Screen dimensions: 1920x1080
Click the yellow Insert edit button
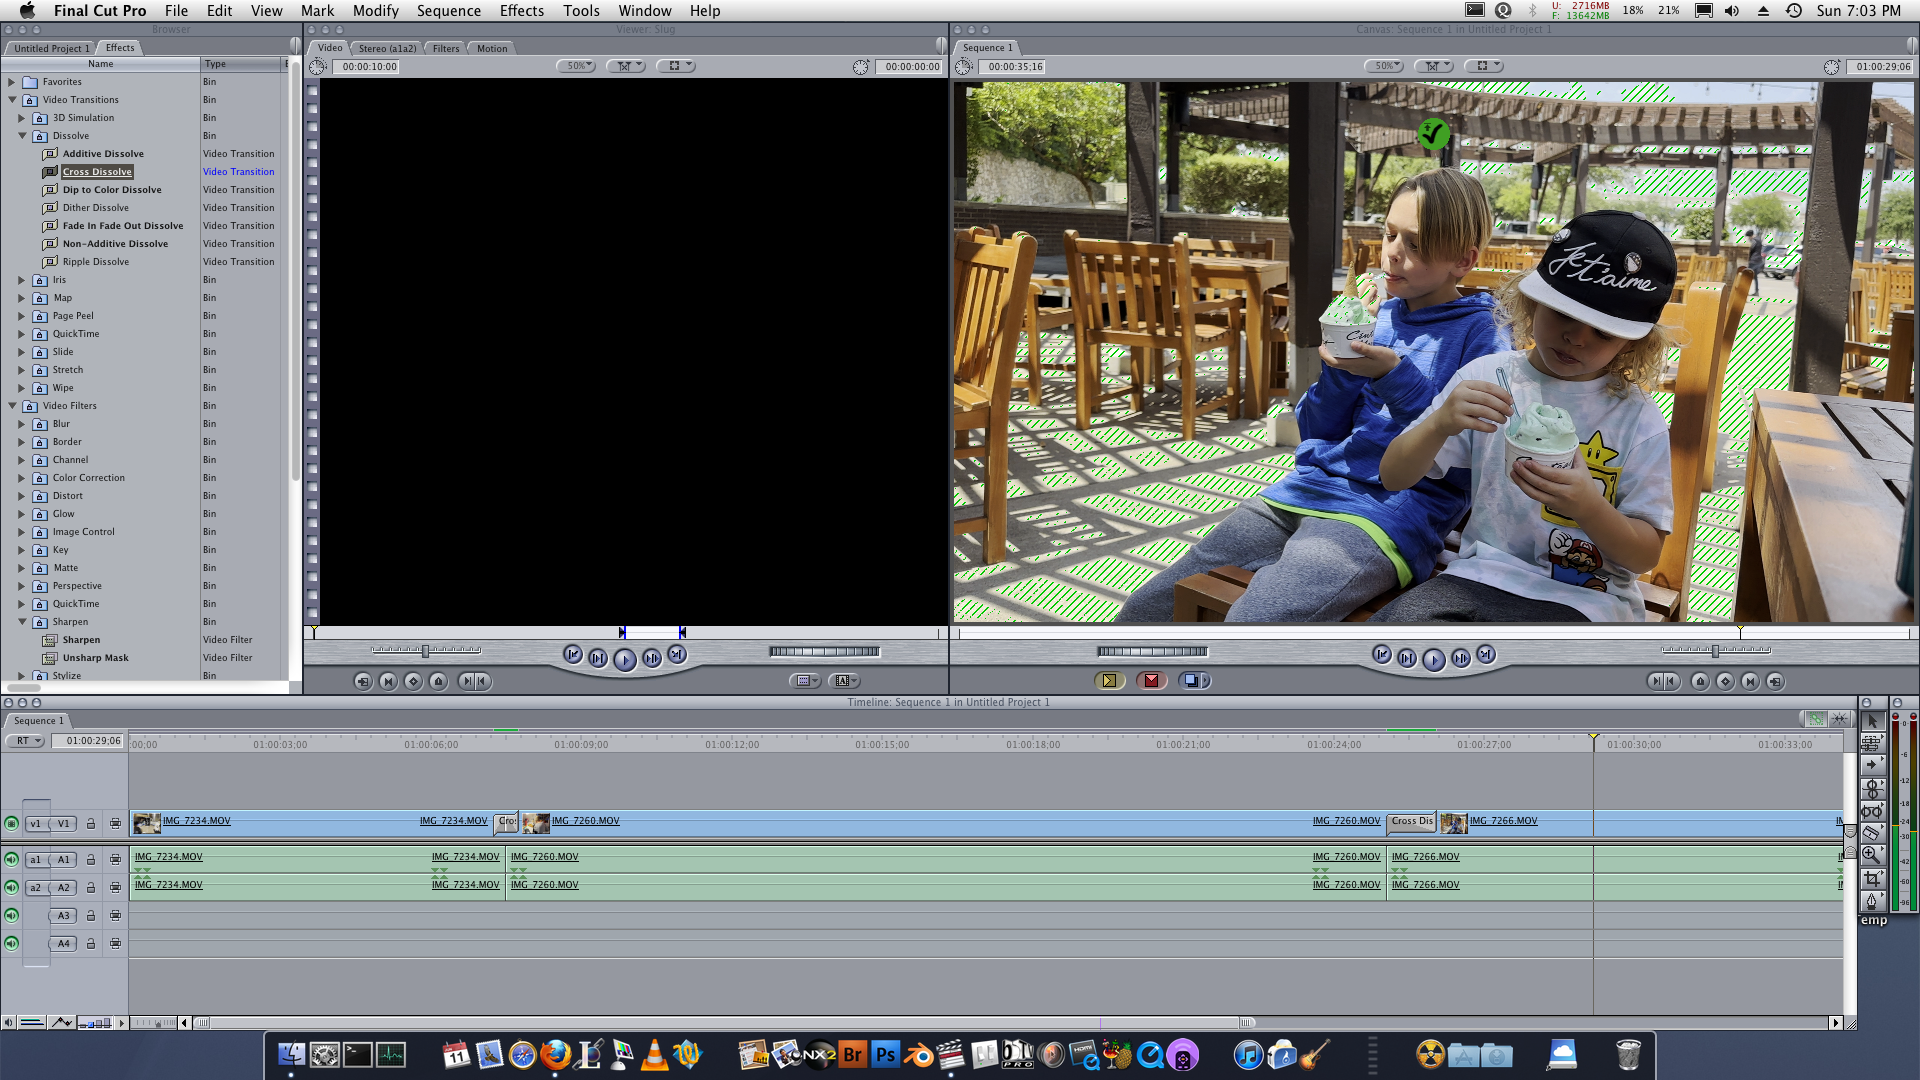(x=1109, y=681)
